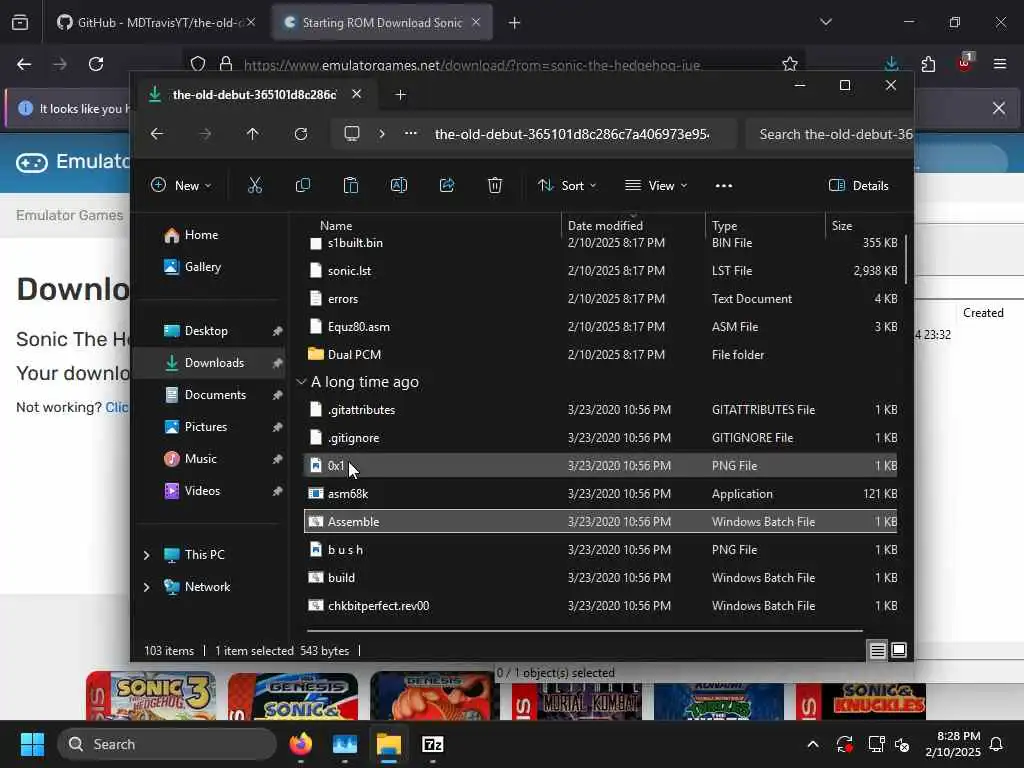The width and height of the screenshot is (1024, 768).
Task: Show hidden system tray icons
Action: 813,744
